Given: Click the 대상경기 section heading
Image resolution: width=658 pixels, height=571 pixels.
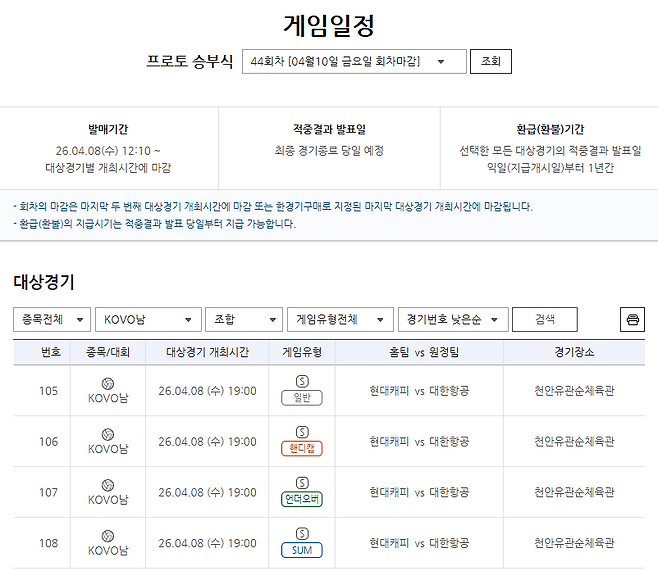Looking at the screenshot, I should 44,282.
